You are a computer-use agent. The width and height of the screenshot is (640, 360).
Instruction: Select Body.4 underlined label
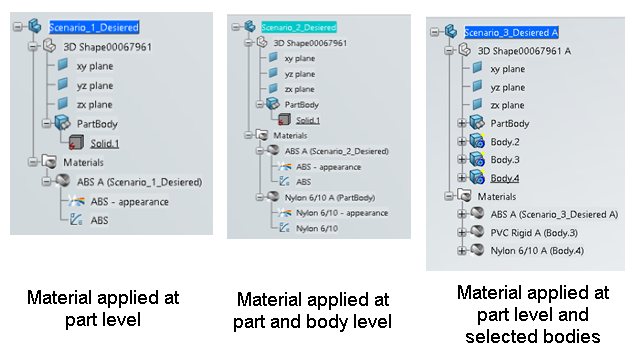(x=505, y=178)
